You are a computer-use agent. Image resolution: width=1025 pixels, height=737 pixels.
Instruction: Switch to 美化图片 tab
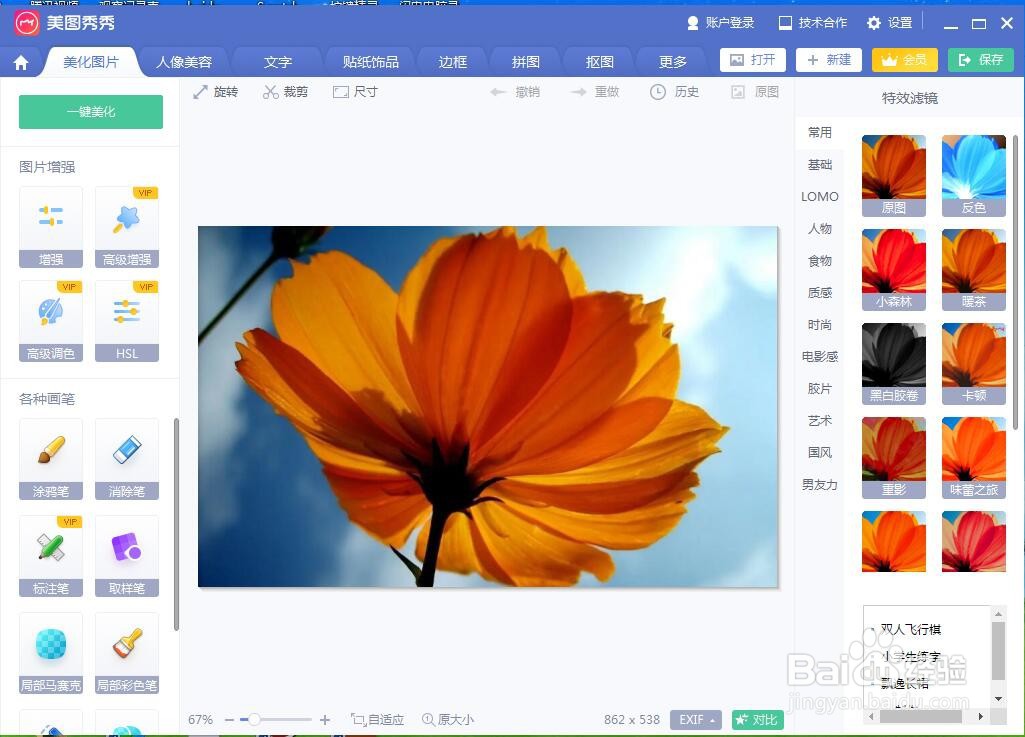click(91, 62)
